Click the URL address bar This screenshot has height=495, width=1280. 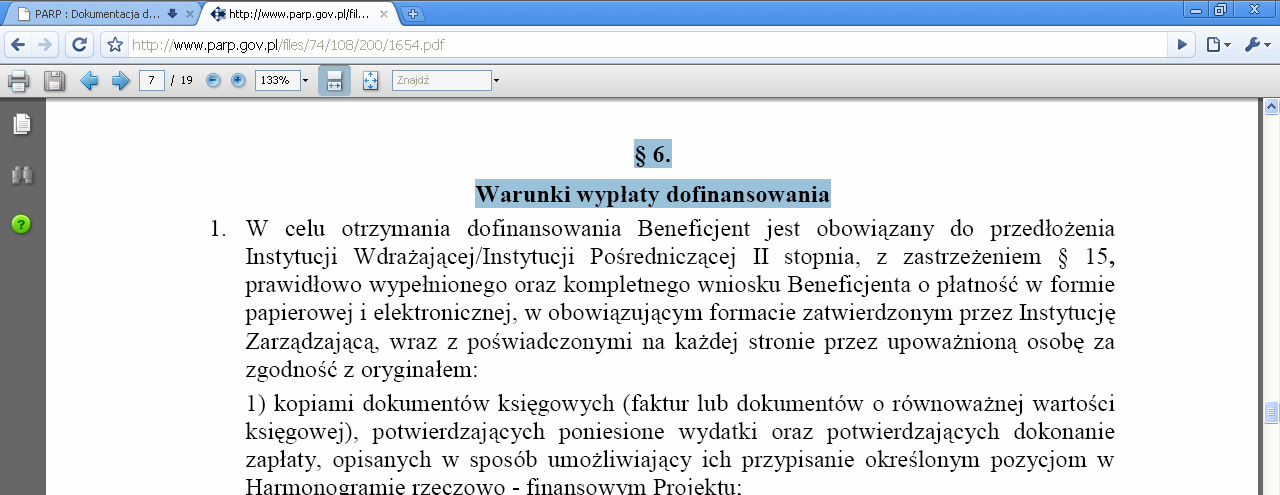[648, 45]
